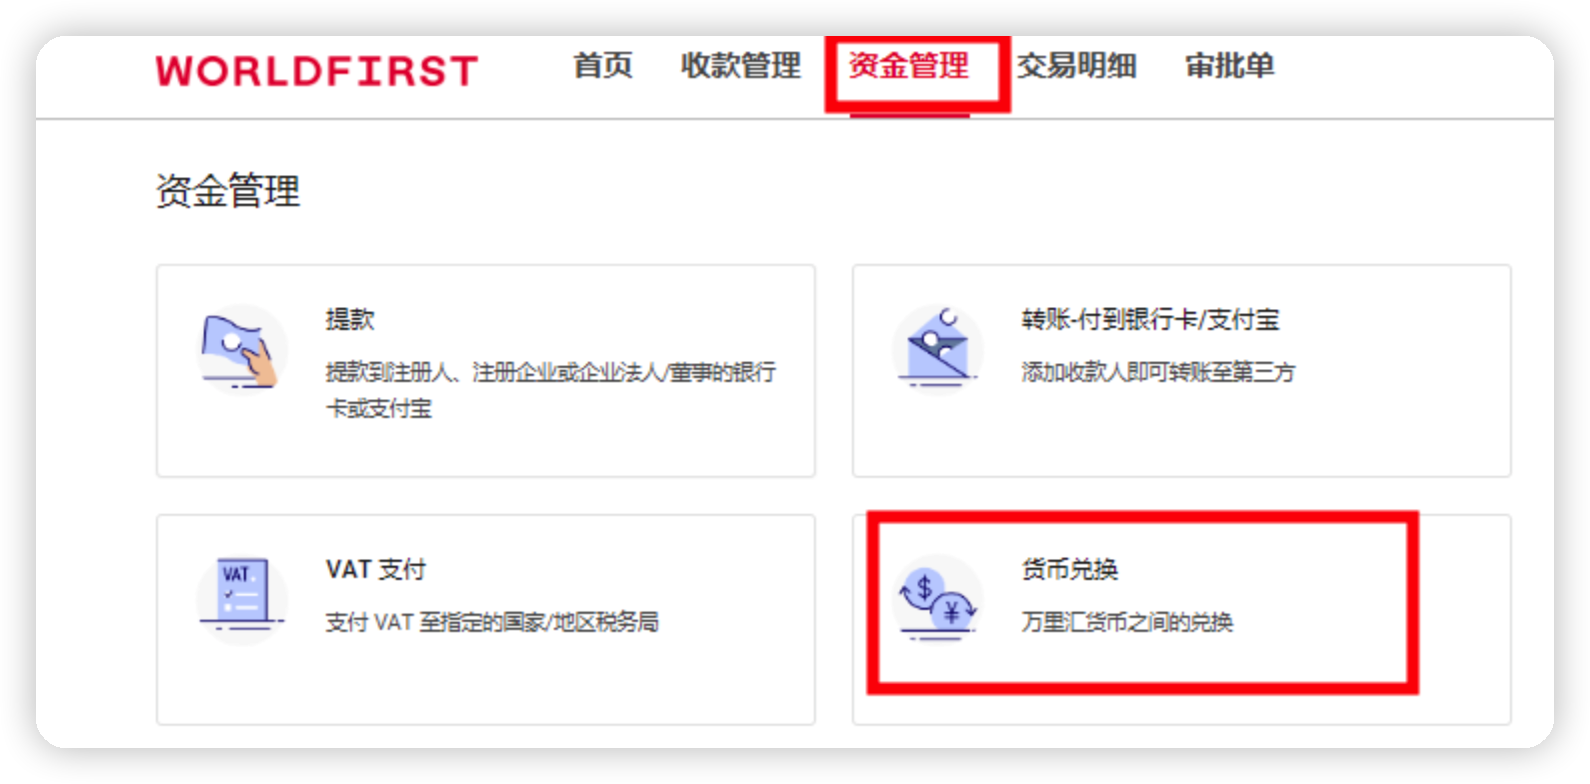Click the 提款 card title
The height and width of the screenshot is (784, 1590).
350,319
